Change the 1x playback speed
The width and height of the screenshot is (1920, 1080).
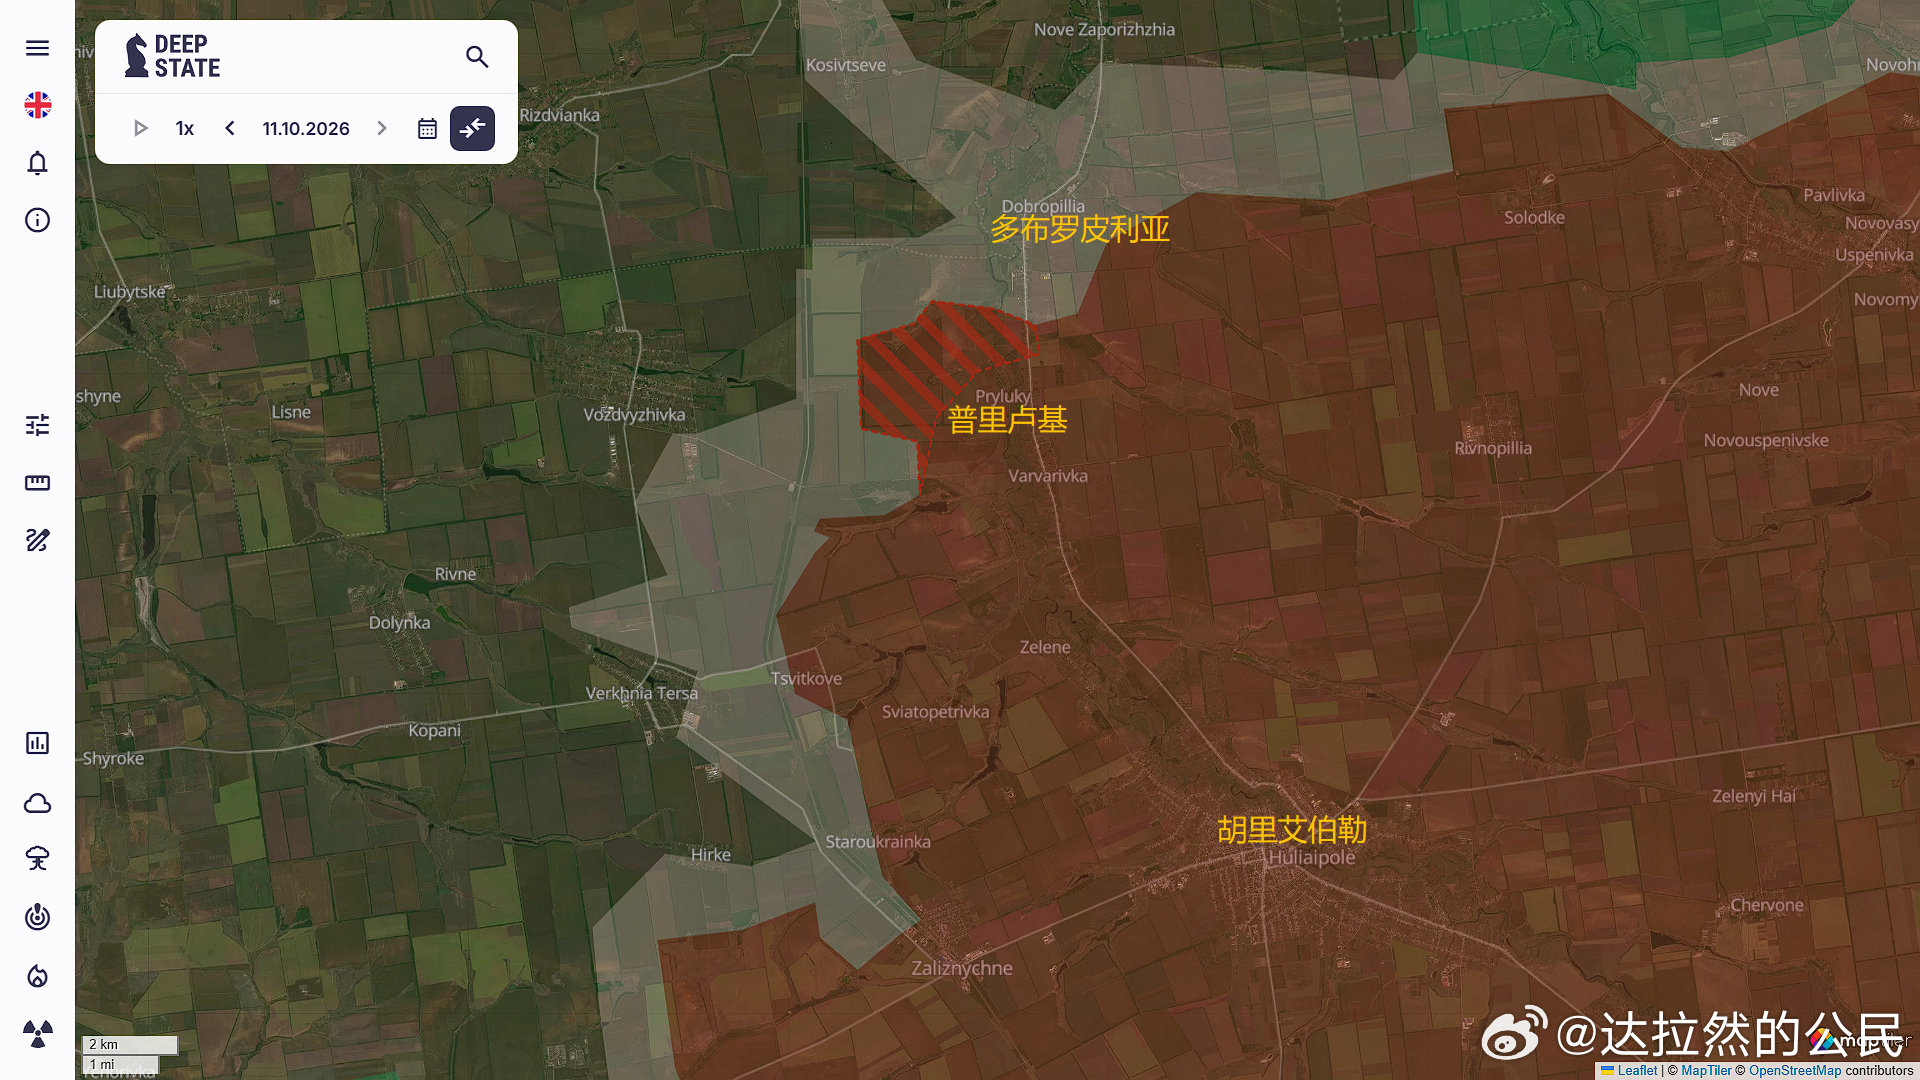pos(184,128)
